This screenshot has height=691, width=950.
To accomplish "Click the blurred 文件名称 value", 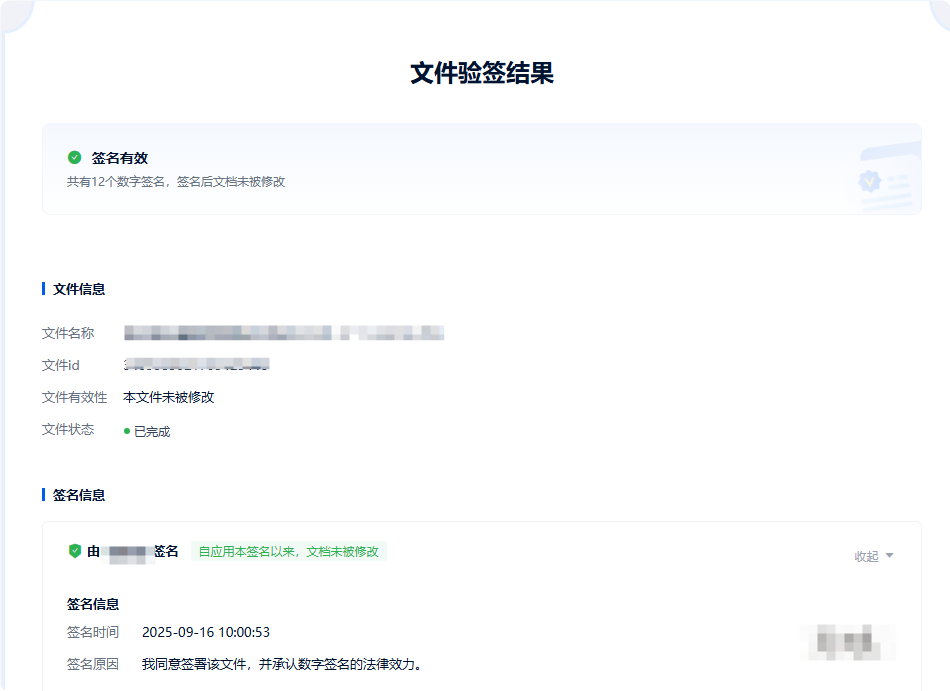I will [284, 333].
